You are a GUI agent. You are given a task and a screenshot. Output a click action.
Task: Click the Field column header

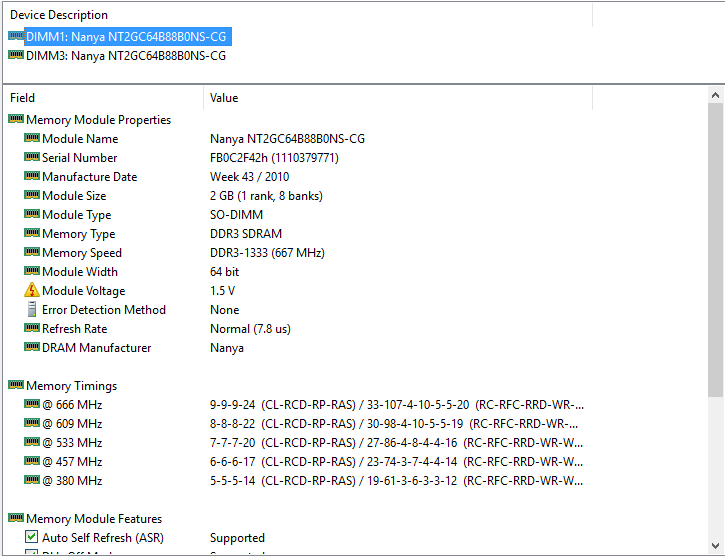(x=103, y=98)
